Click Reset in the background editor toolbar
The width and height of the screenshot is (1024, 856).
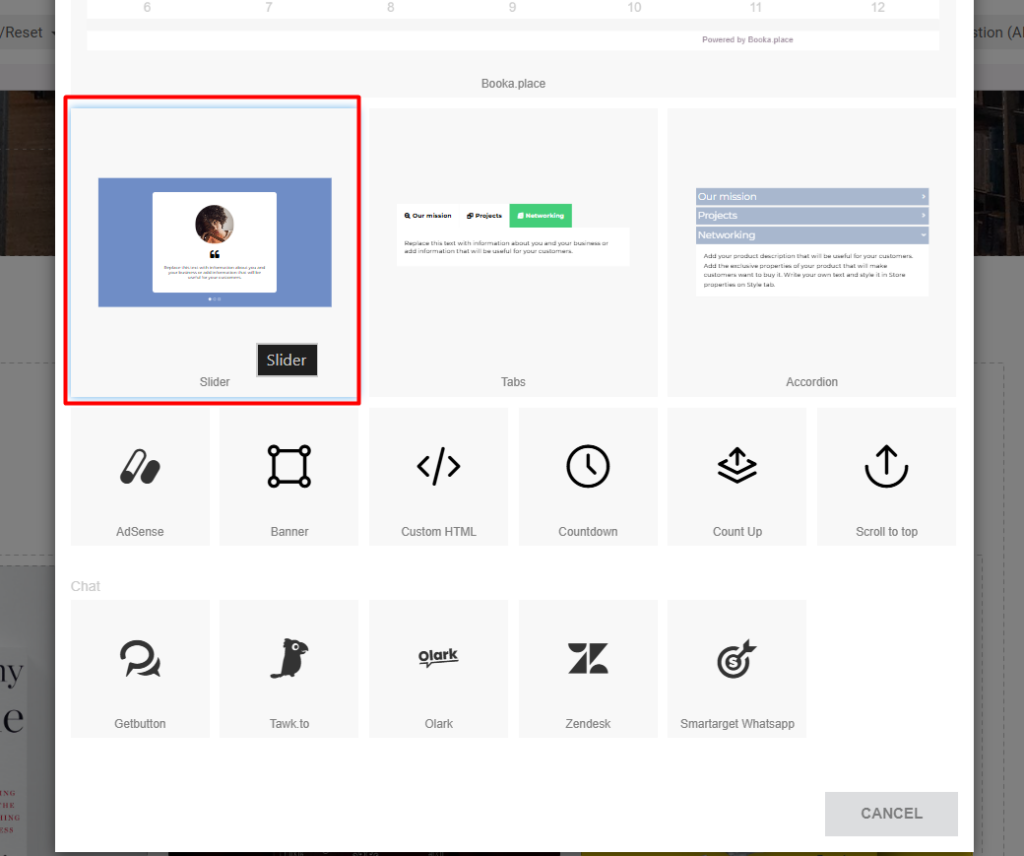pos(24,32)
